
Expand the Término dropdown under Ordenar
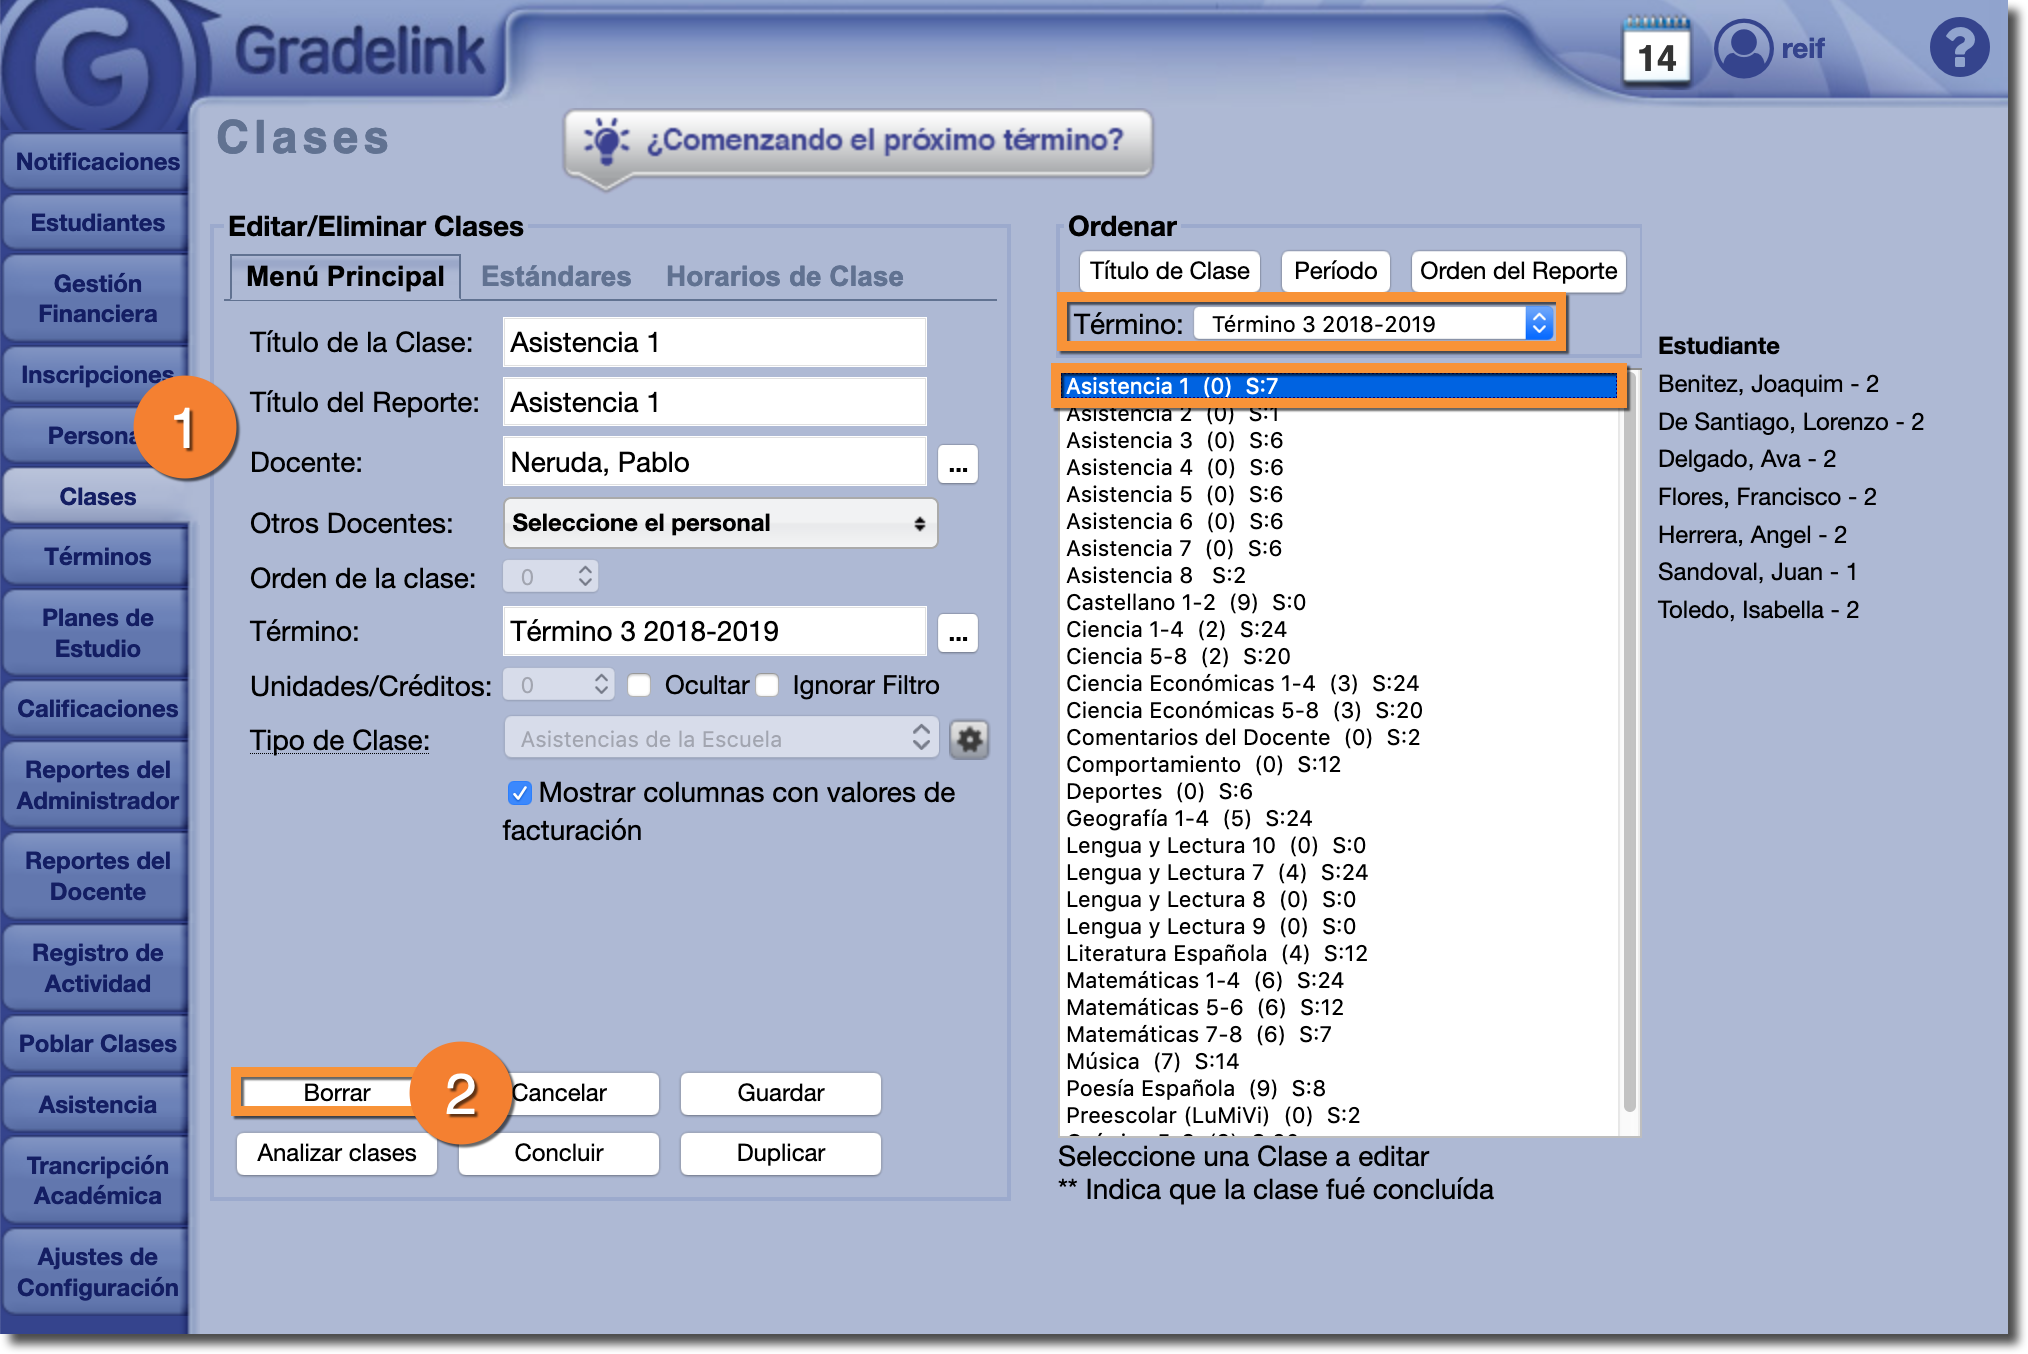1374,324
